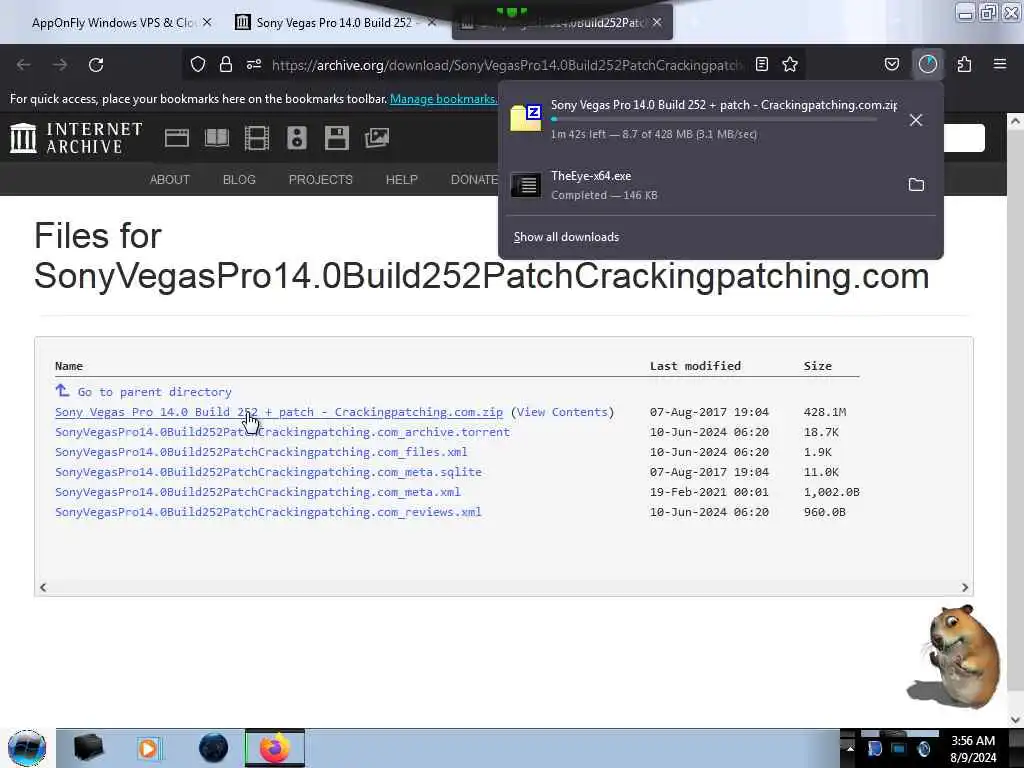Bookmark this page with star icon
Viewport: 1024px width, 768px height.
[790, 64]
